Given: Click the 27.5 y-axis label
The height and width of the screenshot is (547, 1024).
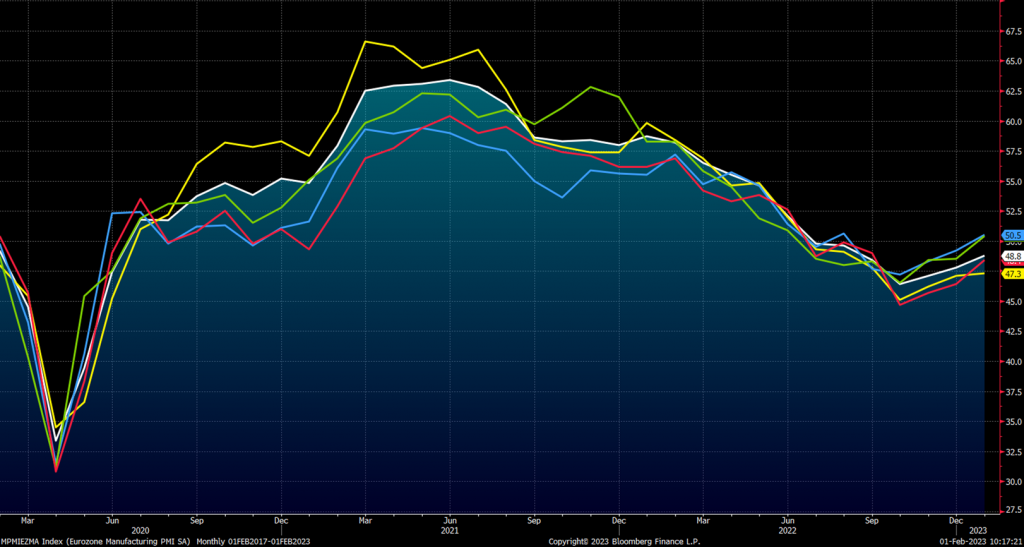Looking at the screenshot, I should (1011, 511).
